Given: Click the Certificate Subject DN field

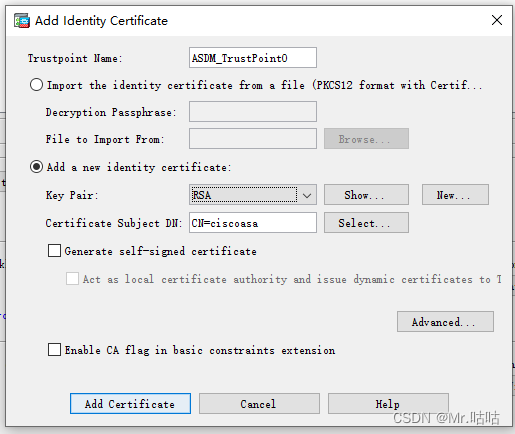Looking at the screenshot, I should pos(253,223).
